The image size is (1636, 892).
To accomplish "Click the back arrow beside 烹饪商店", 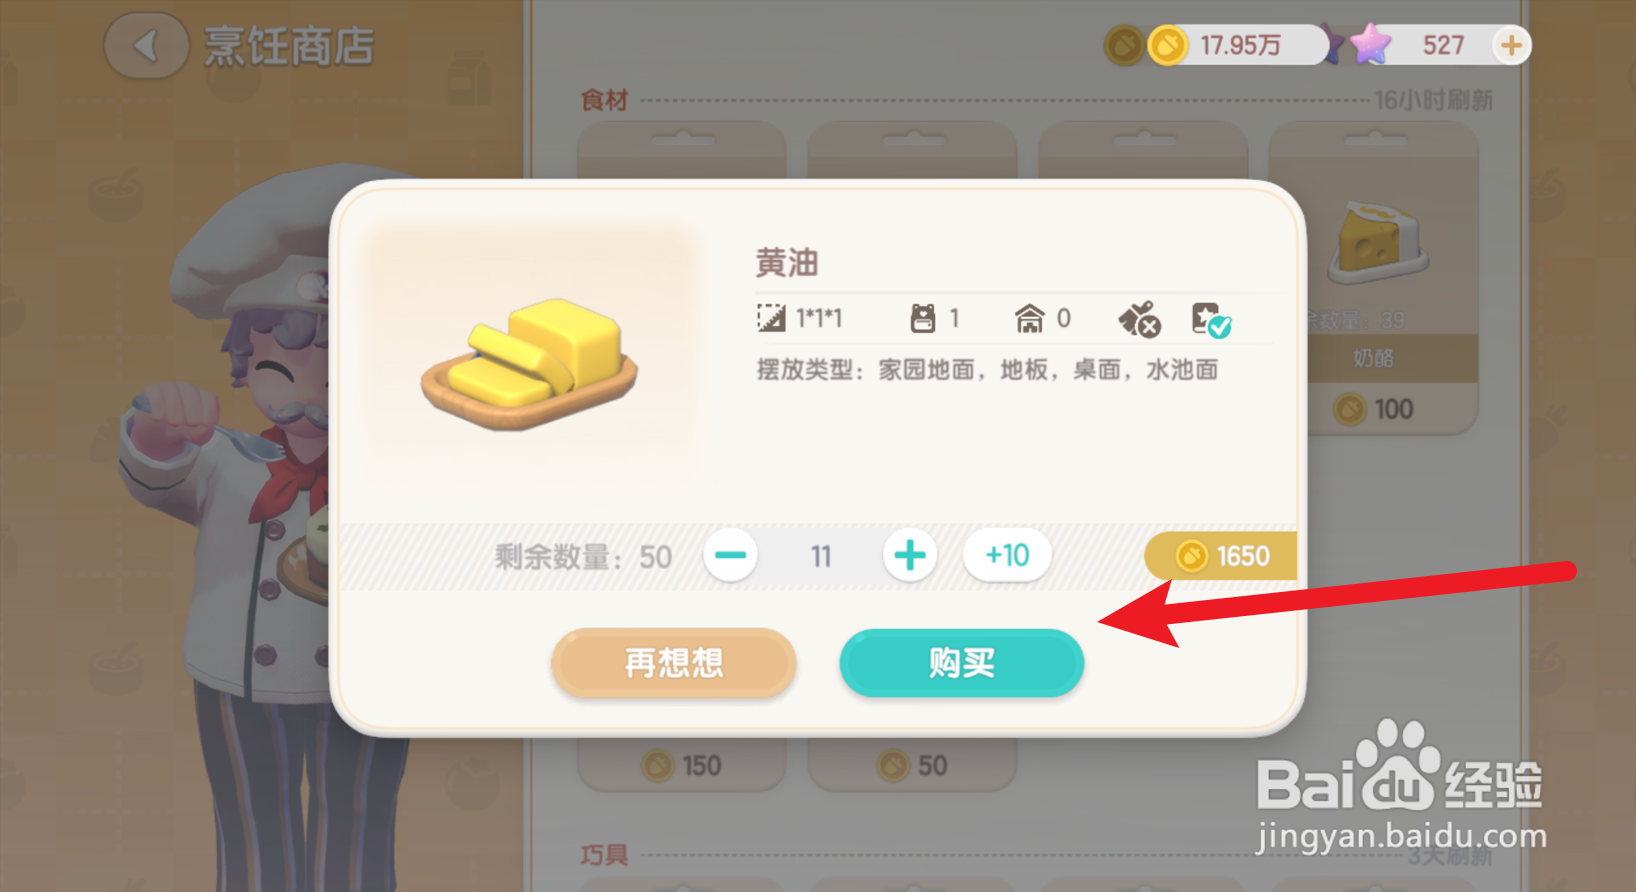I will click(x=146, y=46).
